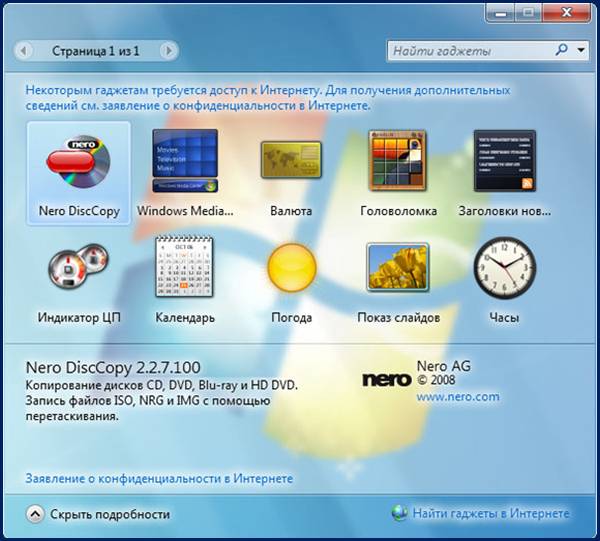Image resolution: width=600 pixels, height=541 pixels.
Task: Click the Nero DiscCopy 2.2.7.100 title text
Action: point(113,367)
